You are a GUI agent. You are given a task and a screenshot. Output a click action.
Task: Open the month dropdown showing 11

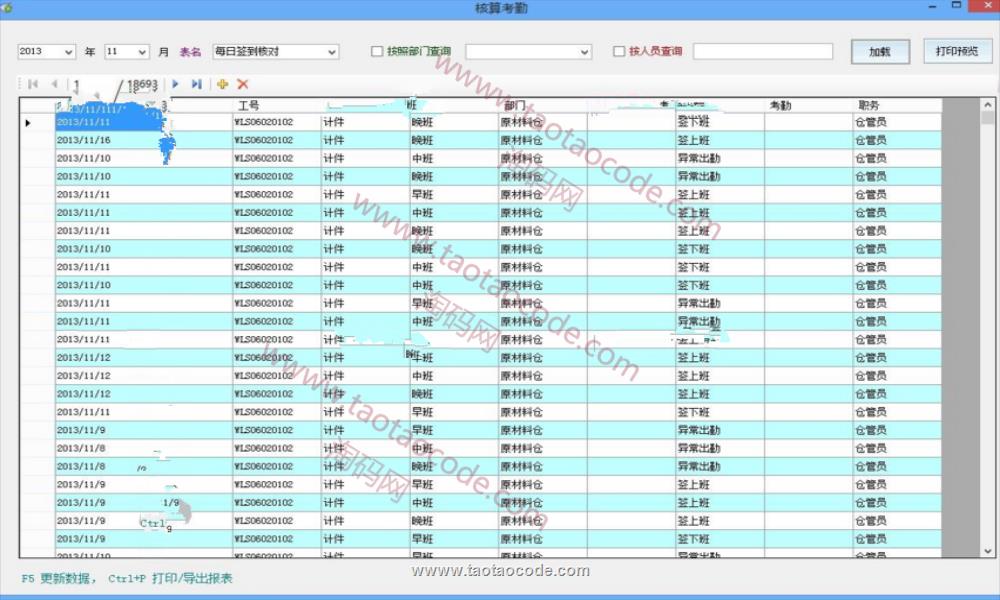(x=141, y=51)
